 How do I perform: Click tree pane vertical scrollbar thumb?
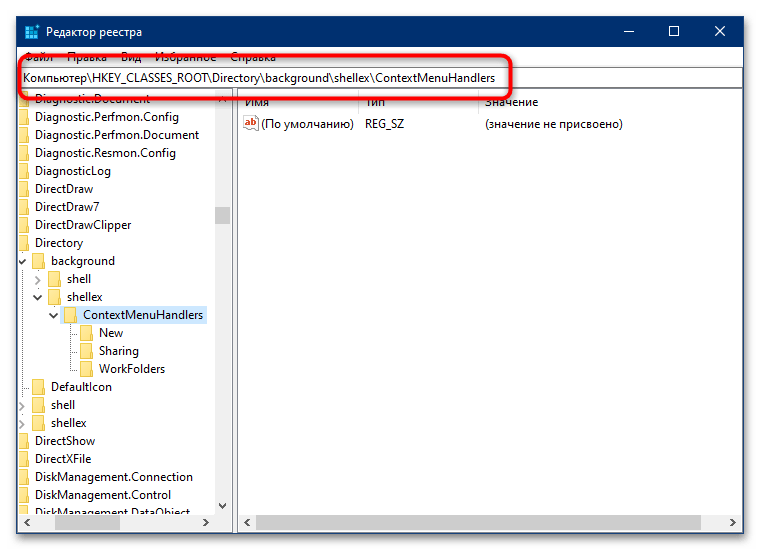(x=222, y=216)
